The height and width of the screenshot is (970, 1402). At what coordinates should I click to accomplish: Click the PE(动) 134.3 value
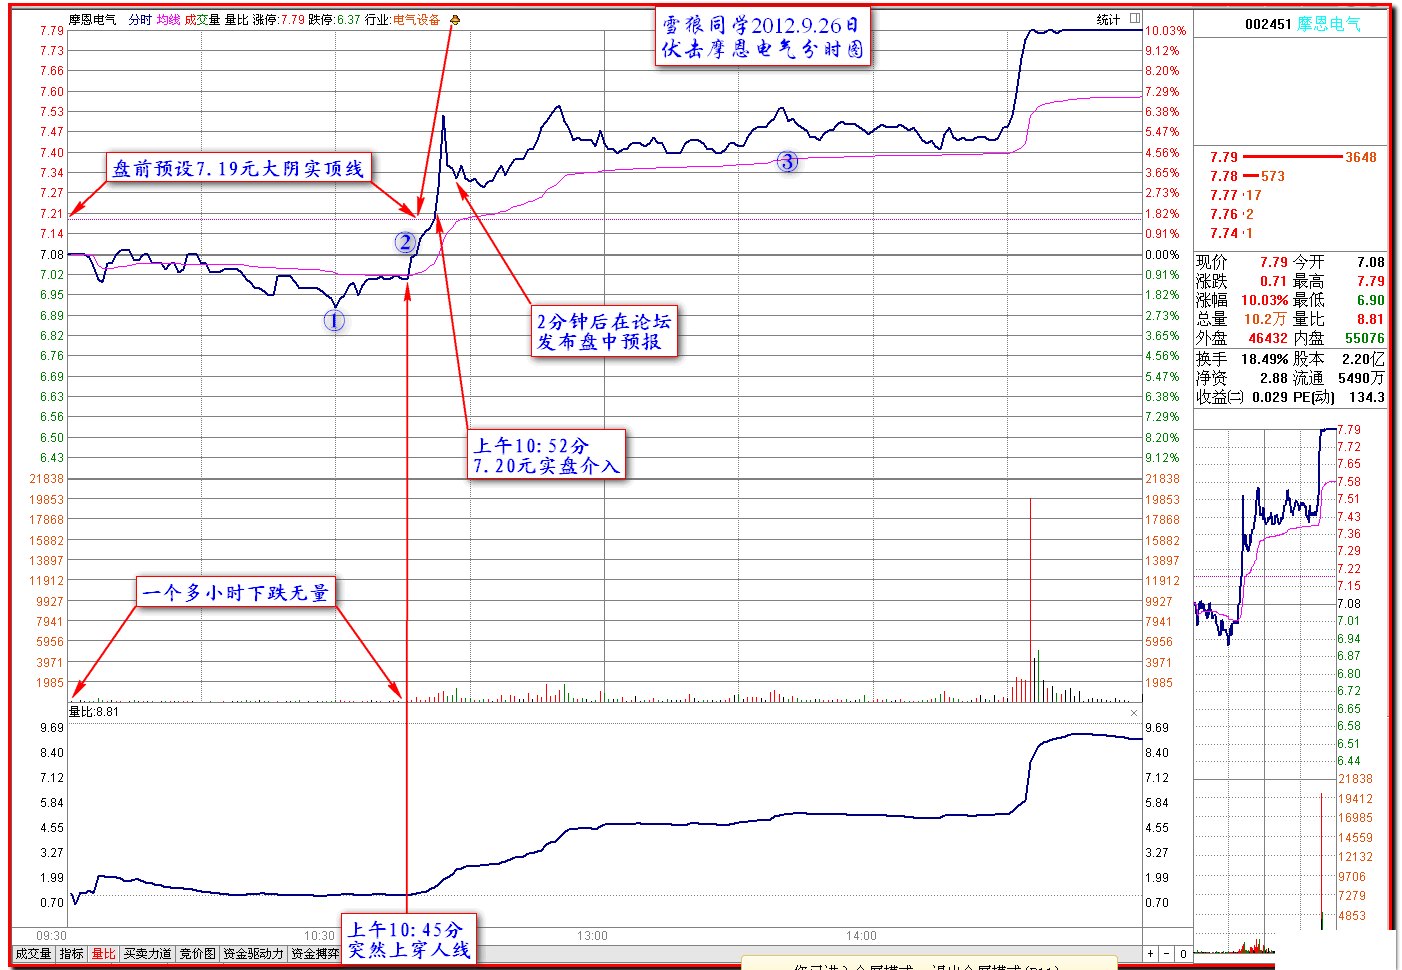click(x=1367, y=397)
